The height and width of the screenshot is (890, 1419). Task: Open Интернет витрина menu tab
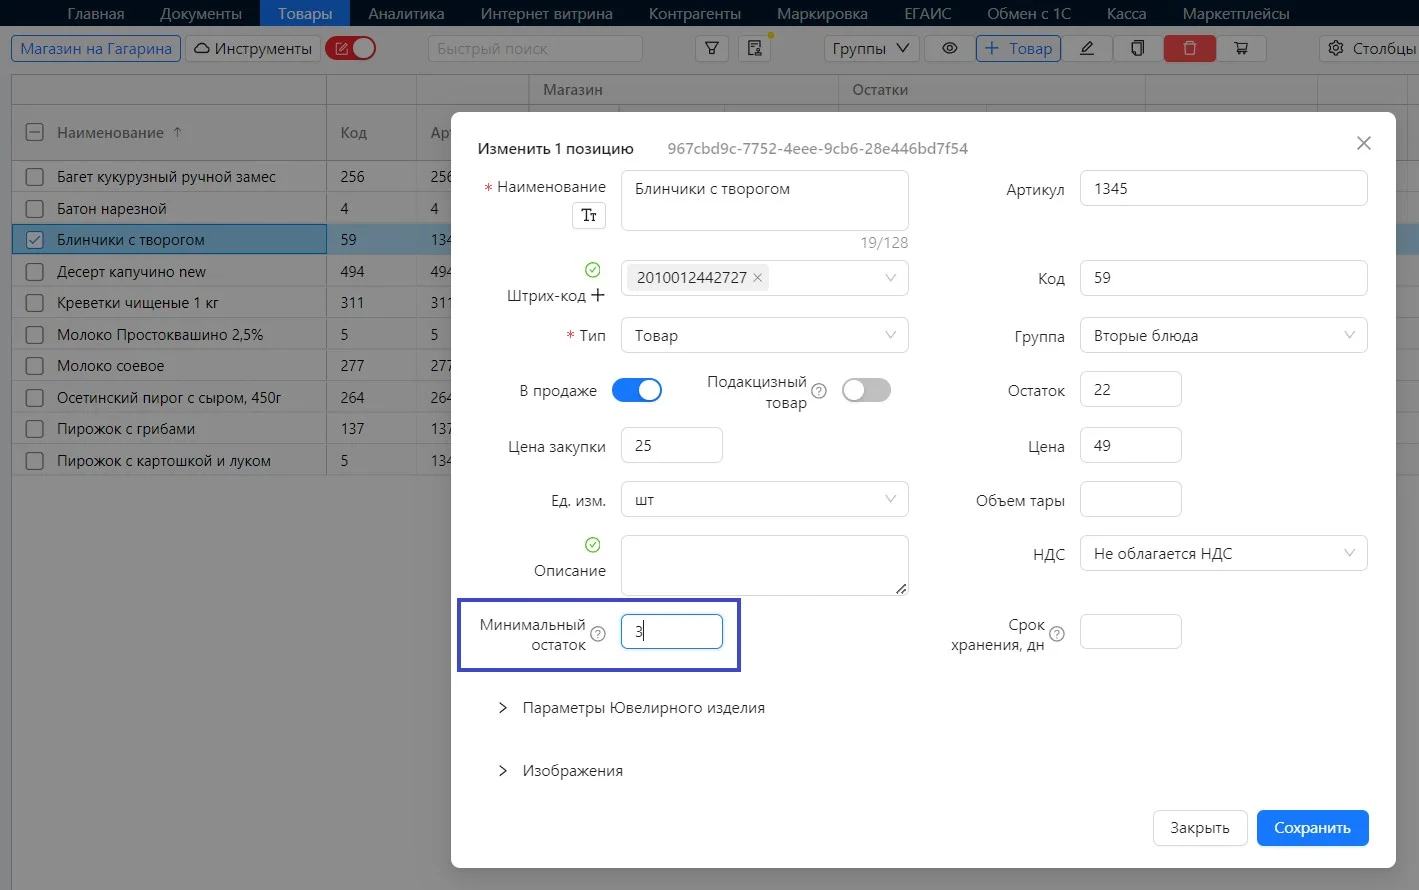pos(546,13)
